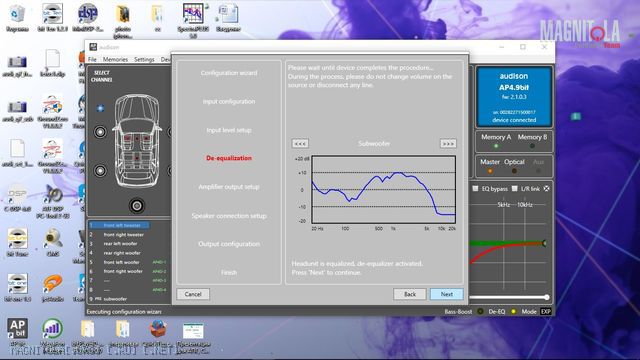This screenshot has width=640, height=360.
Task: Open the miniDSP desktop shortcut icon
Action: [x=87, y=14]
